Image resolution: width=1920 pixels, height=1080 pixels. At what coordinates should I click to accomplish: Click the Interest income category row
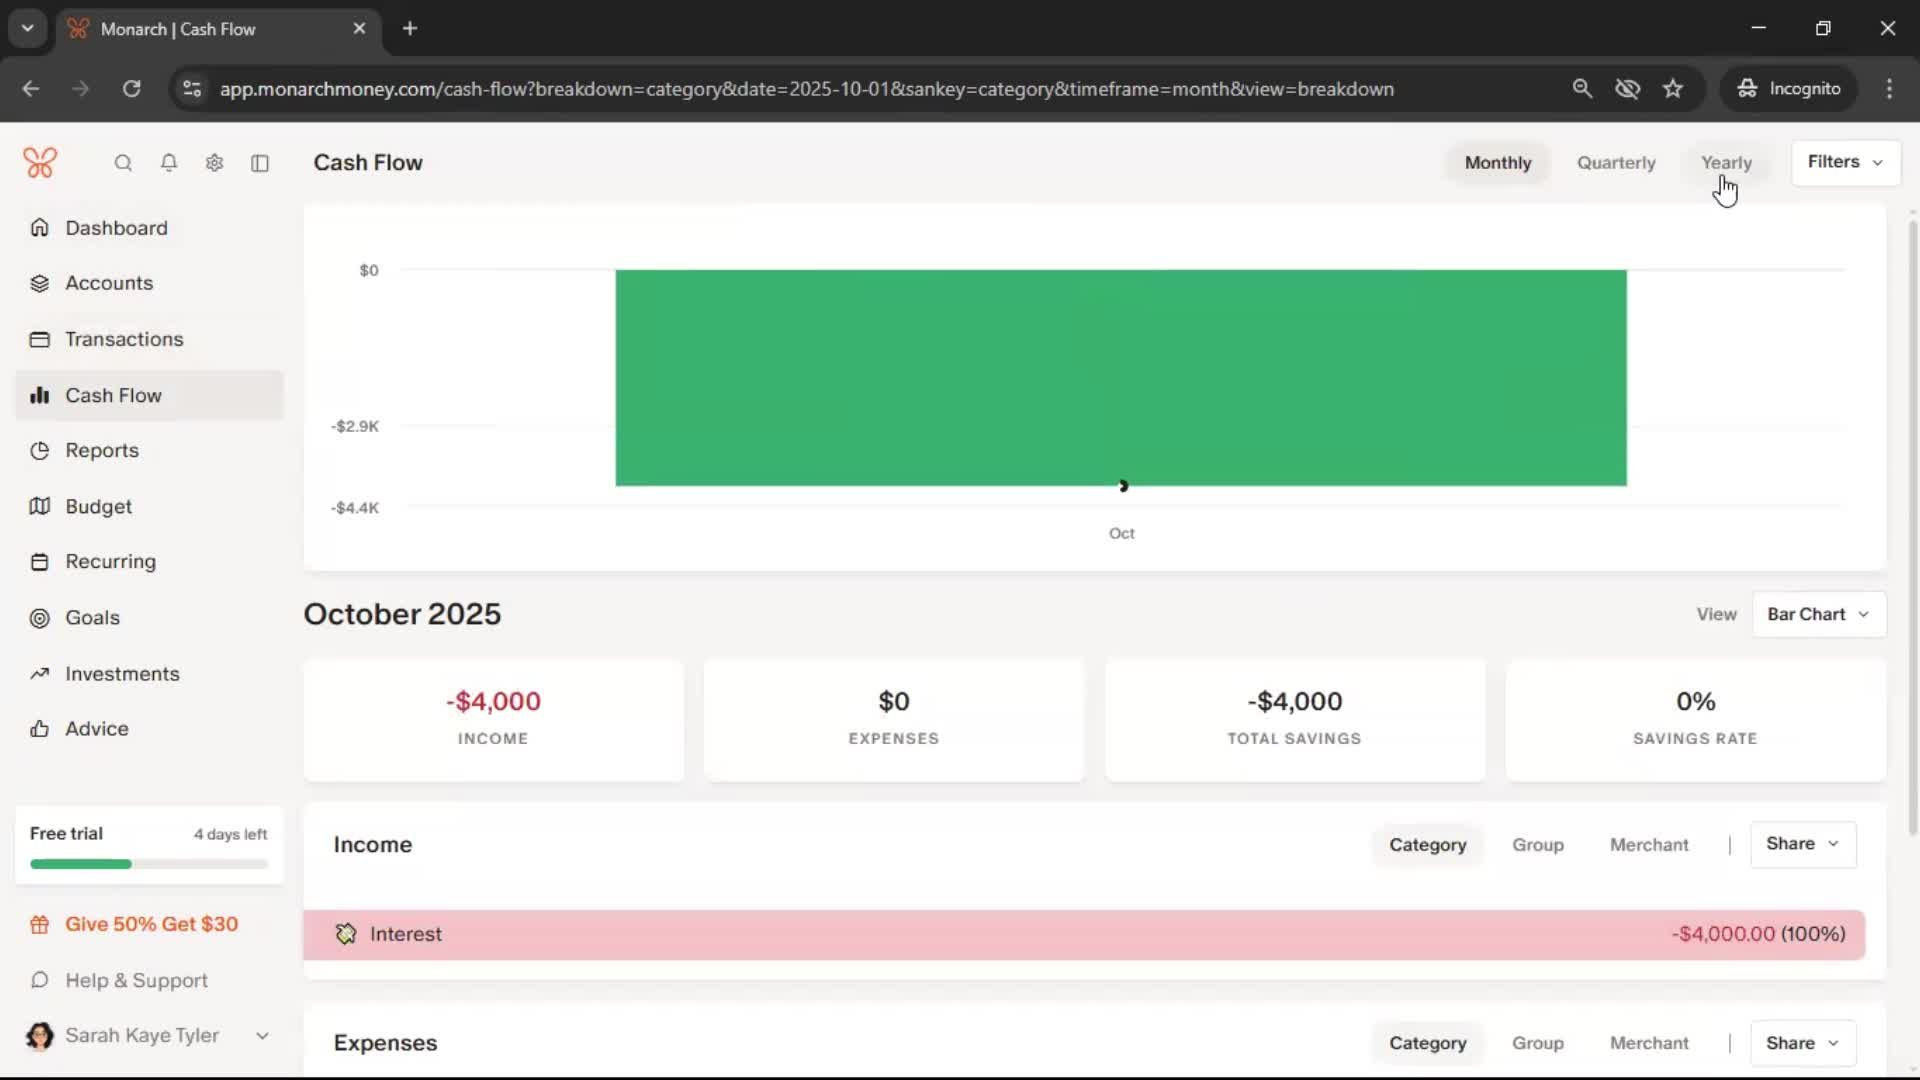click(1083, 934)
